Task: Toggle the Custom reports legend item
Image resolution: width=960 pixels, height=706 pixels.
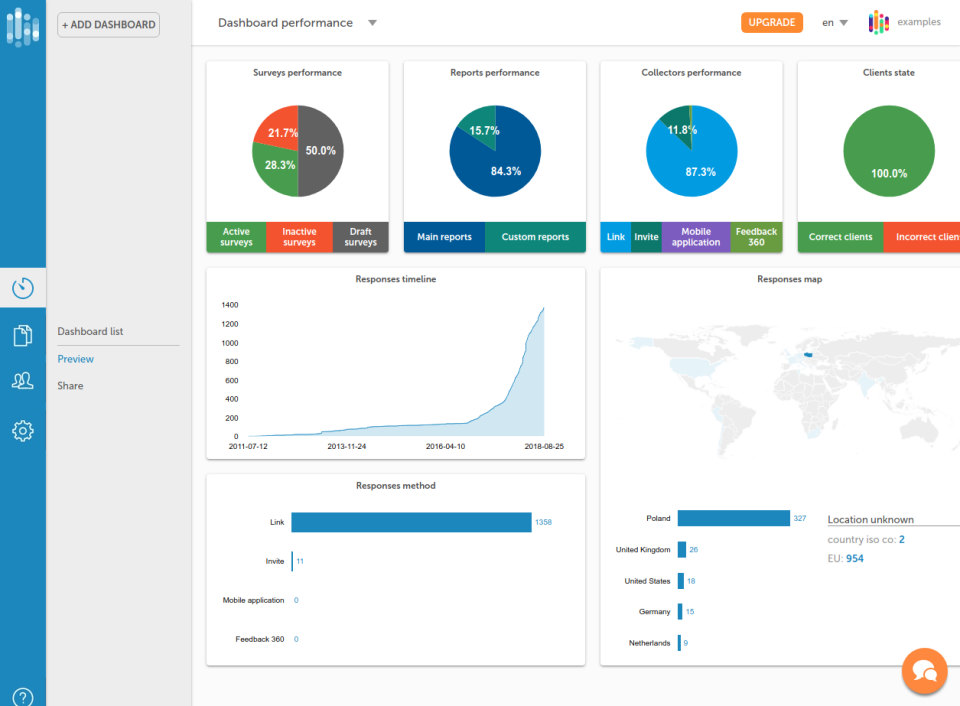Action: (535, 237)
